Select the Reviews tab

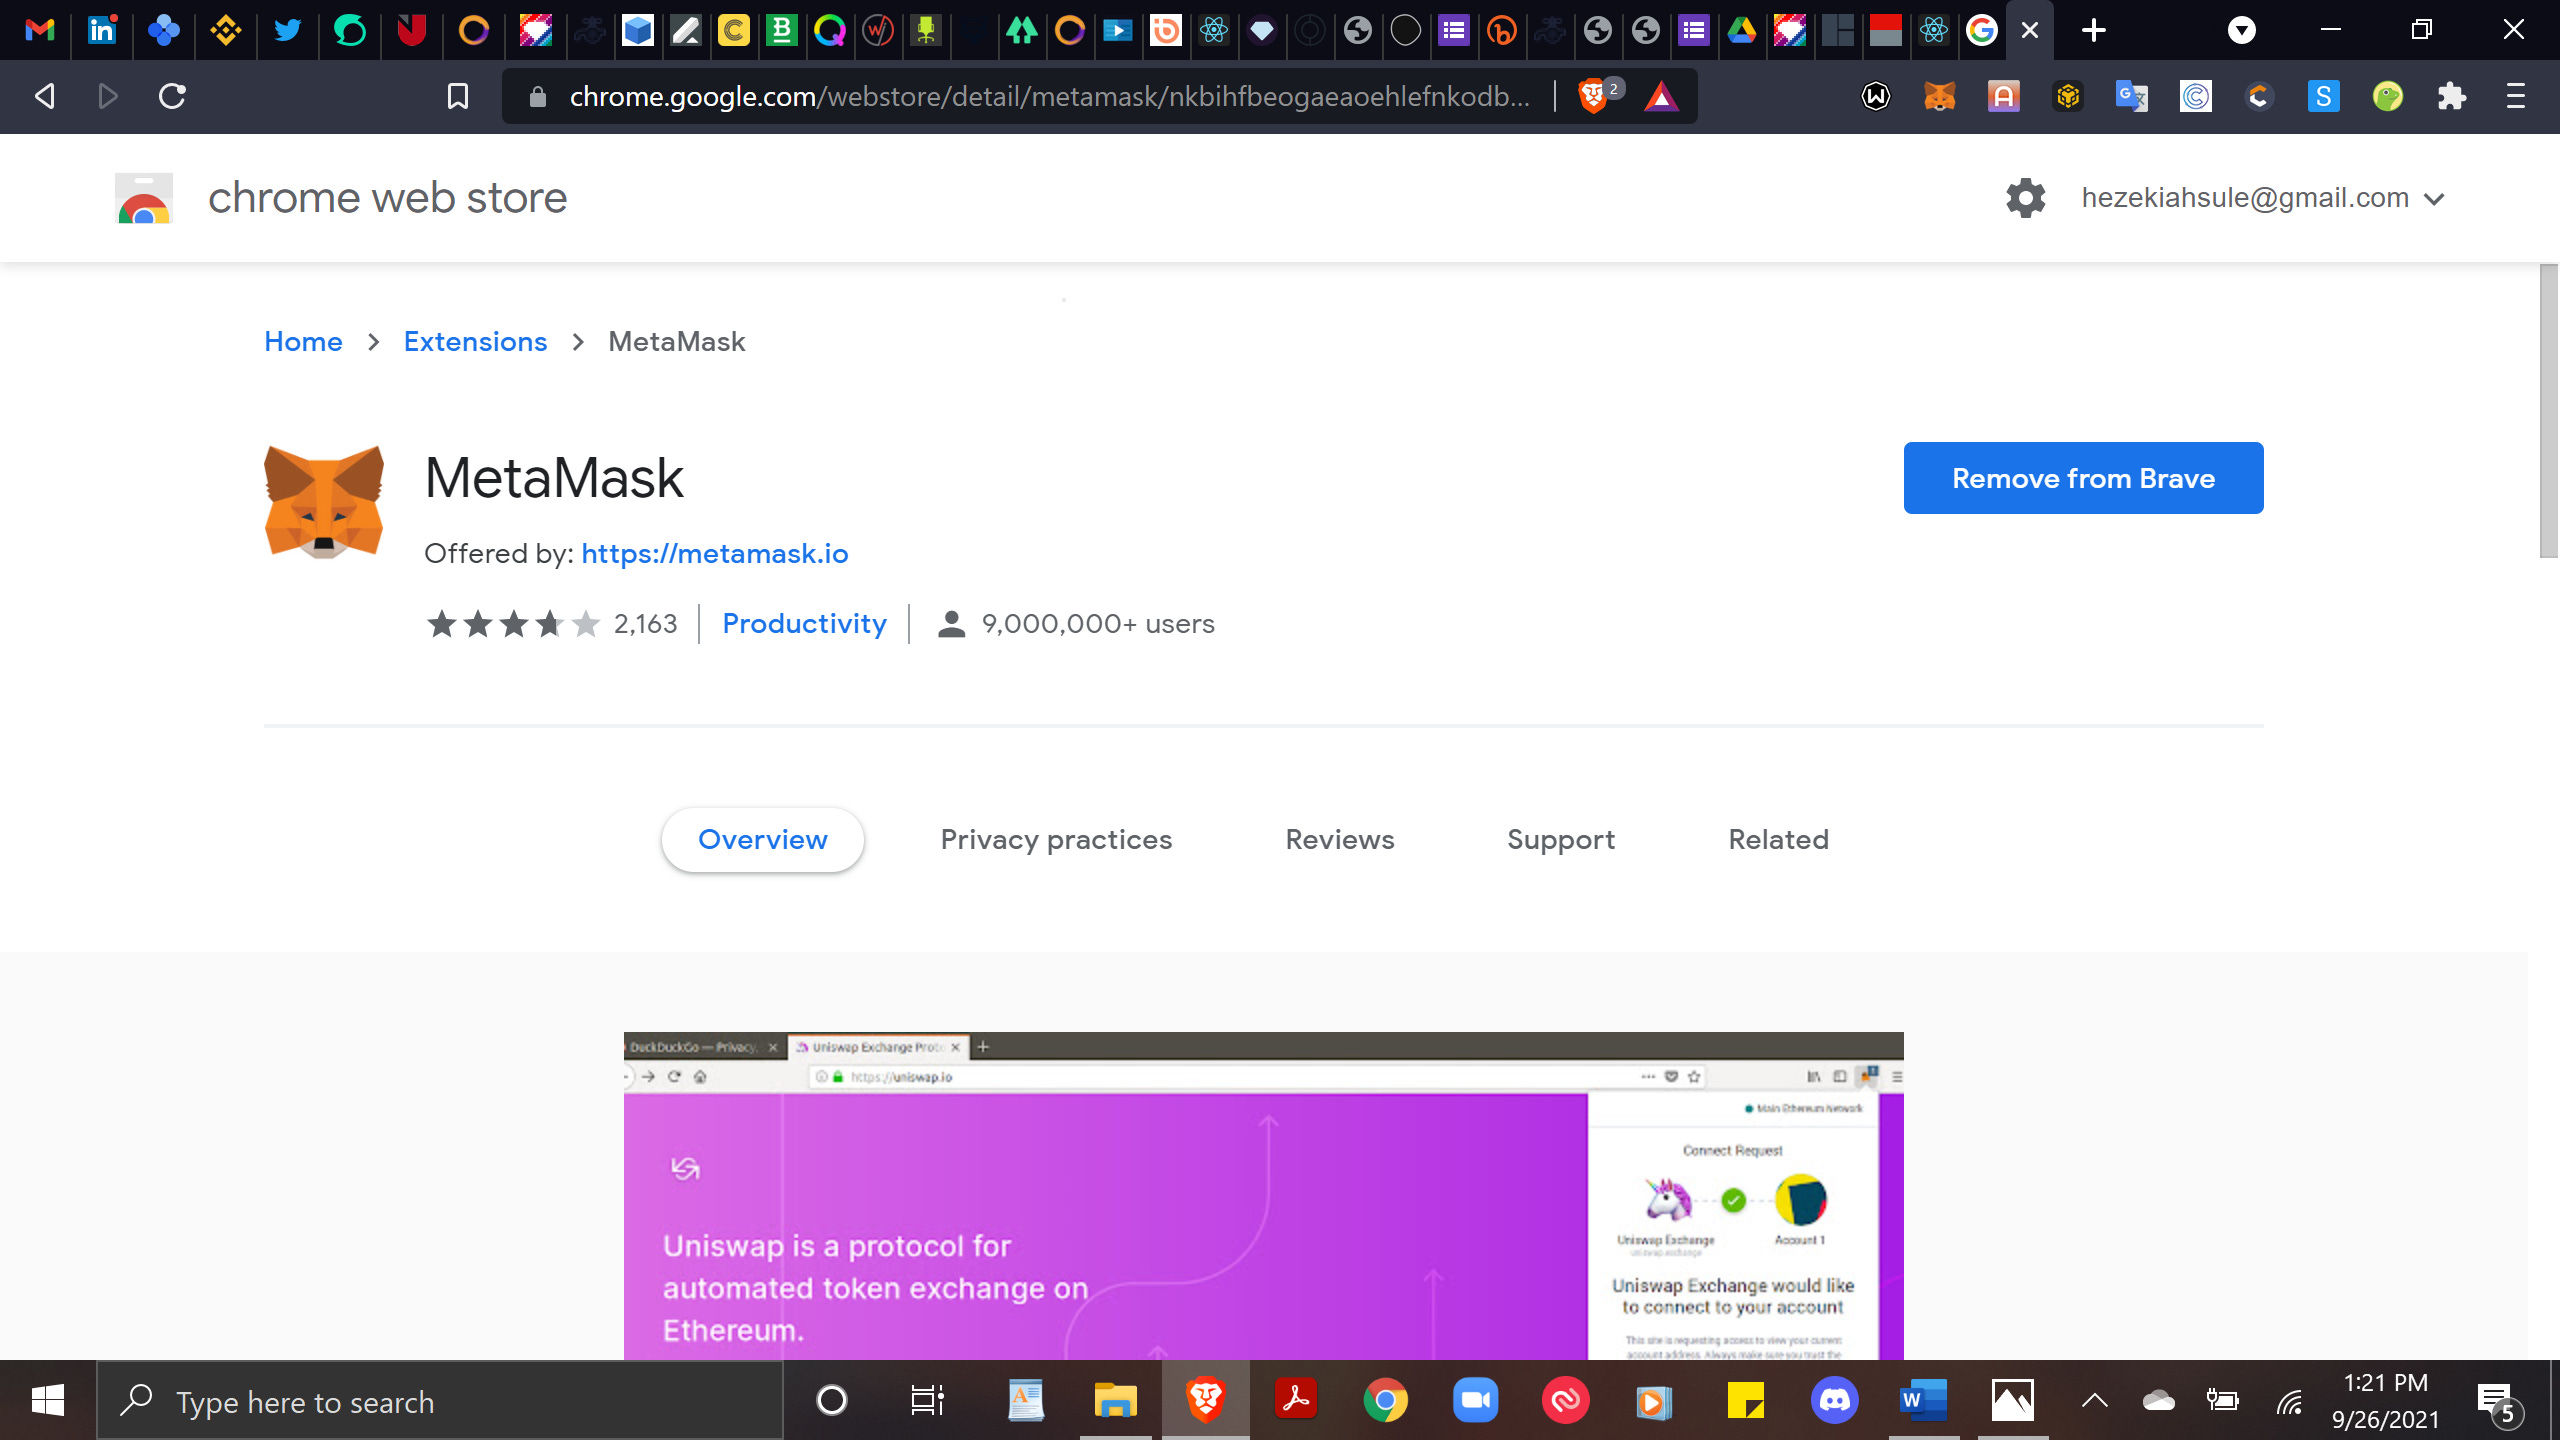[1340, 840]
